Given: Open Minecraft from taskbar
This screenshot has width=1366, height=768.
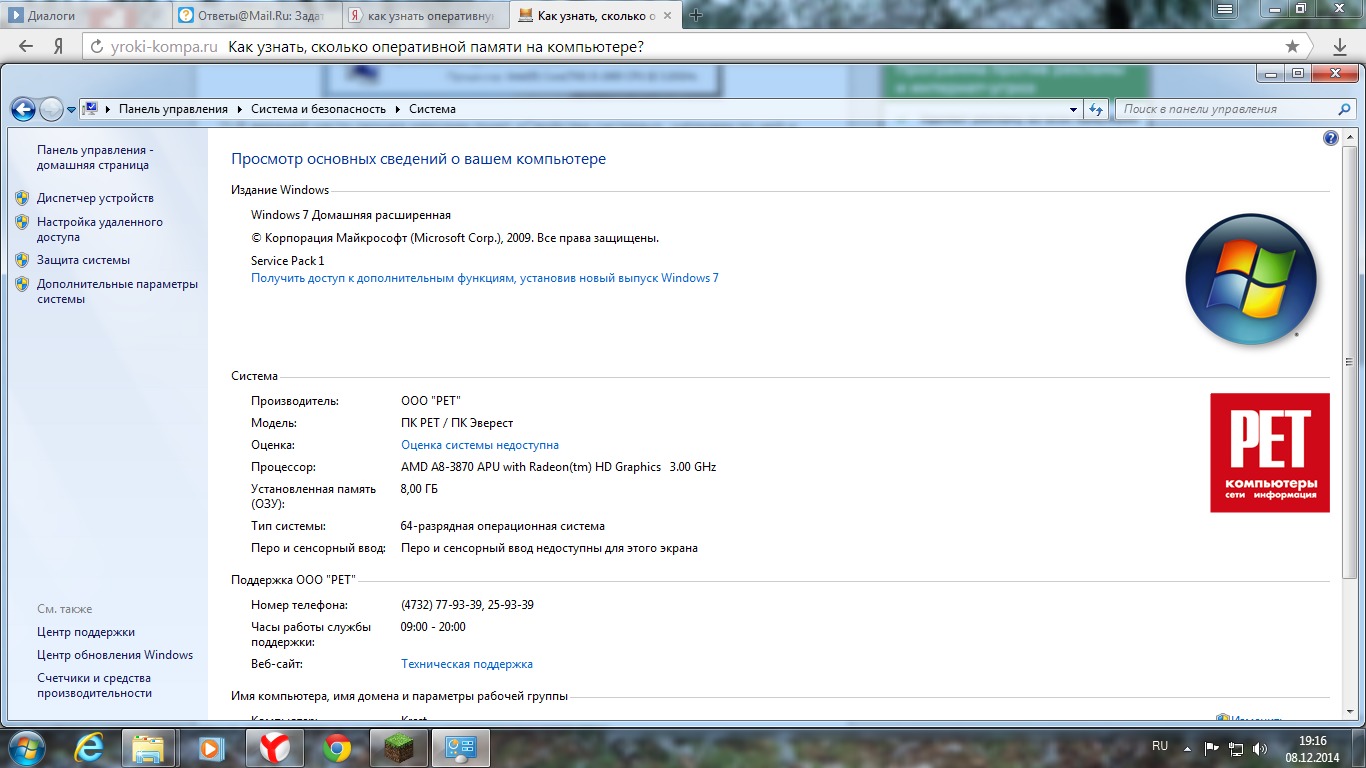Looking at the screenshot, I should pos(399,748).
